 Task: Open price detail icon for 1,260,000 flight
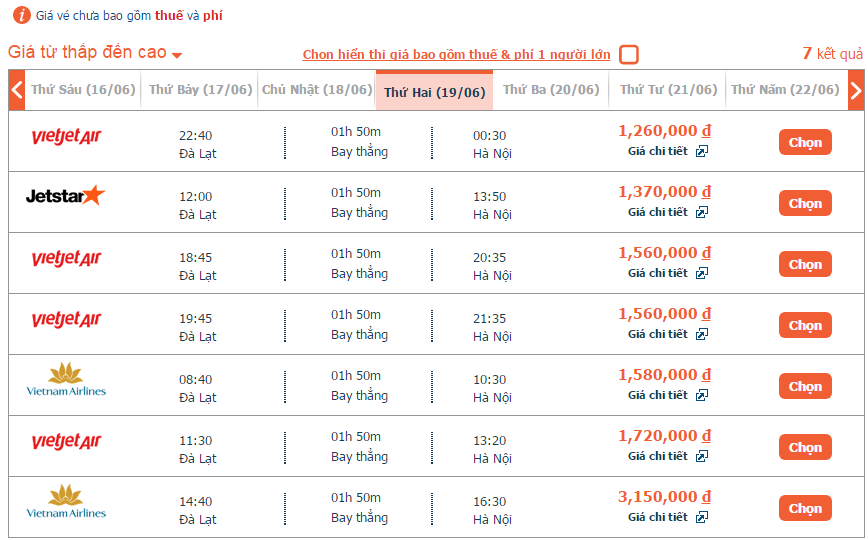click(x=702, y=151)
